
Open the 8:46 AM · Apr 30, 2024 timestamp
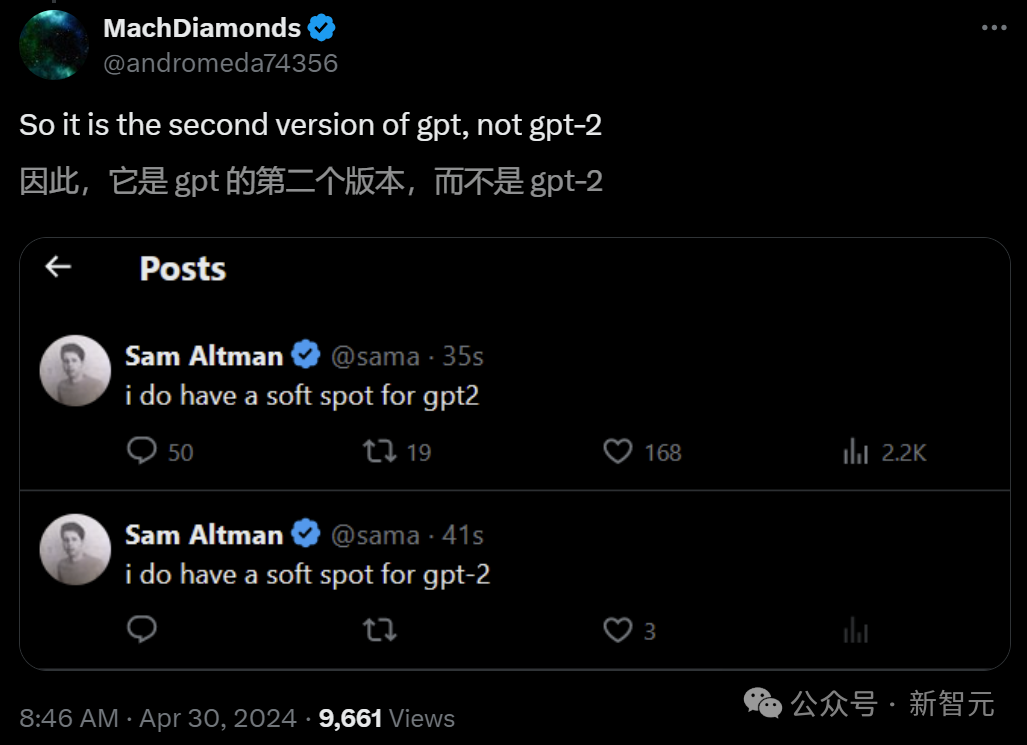click(x=158, y=718)
